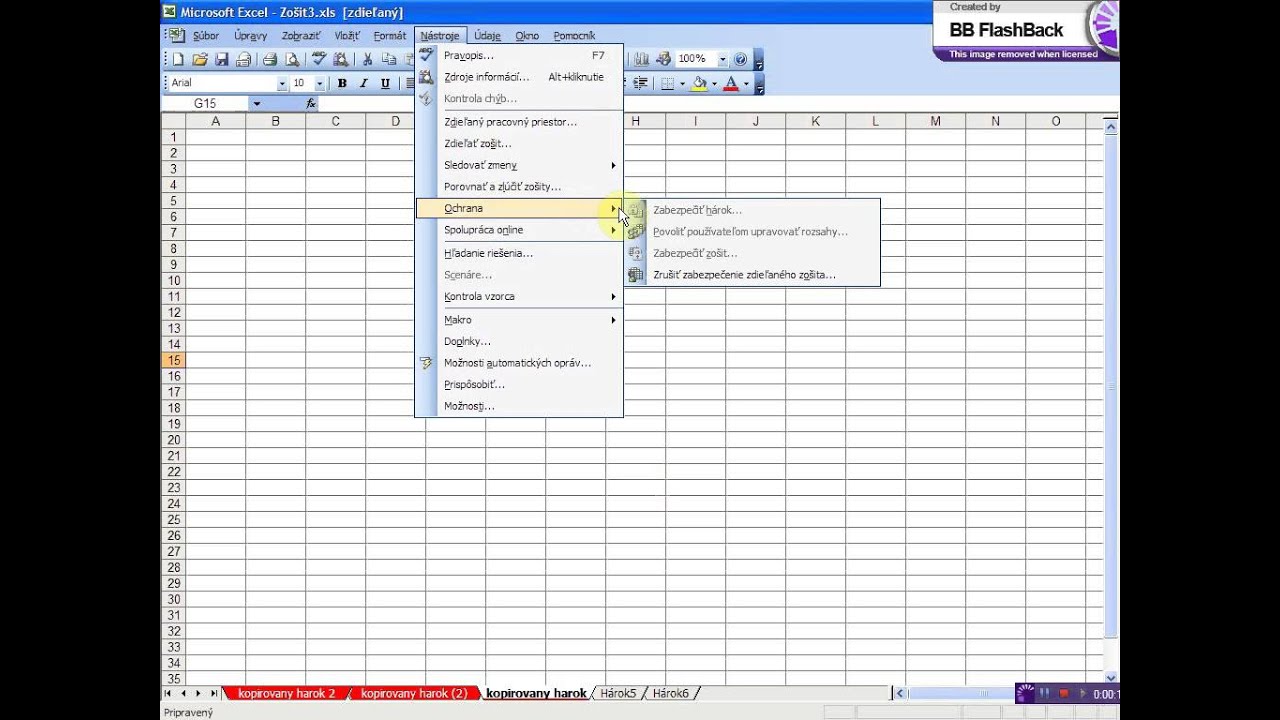The height and width of the screenshot is (720, 1280).
Task: Open the Fill Color dropdown arrow
Action: pos(715,83)
